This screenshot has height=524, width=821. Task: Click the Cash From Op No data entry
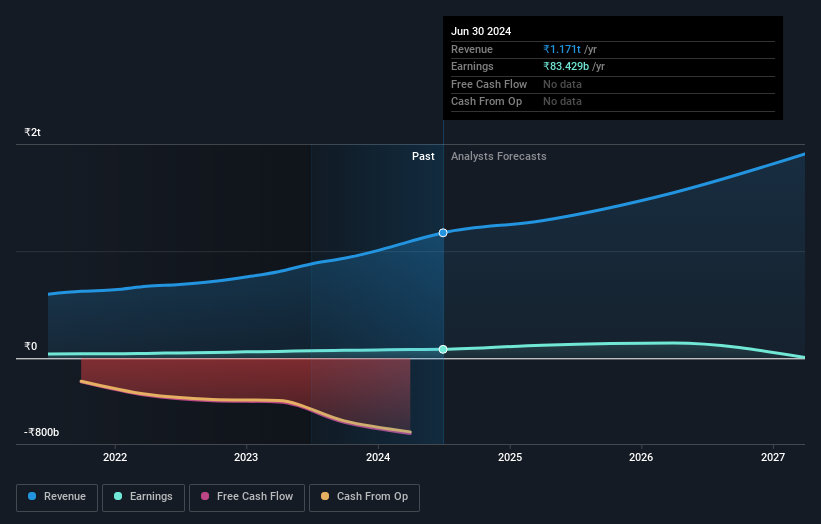pos(562,102)
